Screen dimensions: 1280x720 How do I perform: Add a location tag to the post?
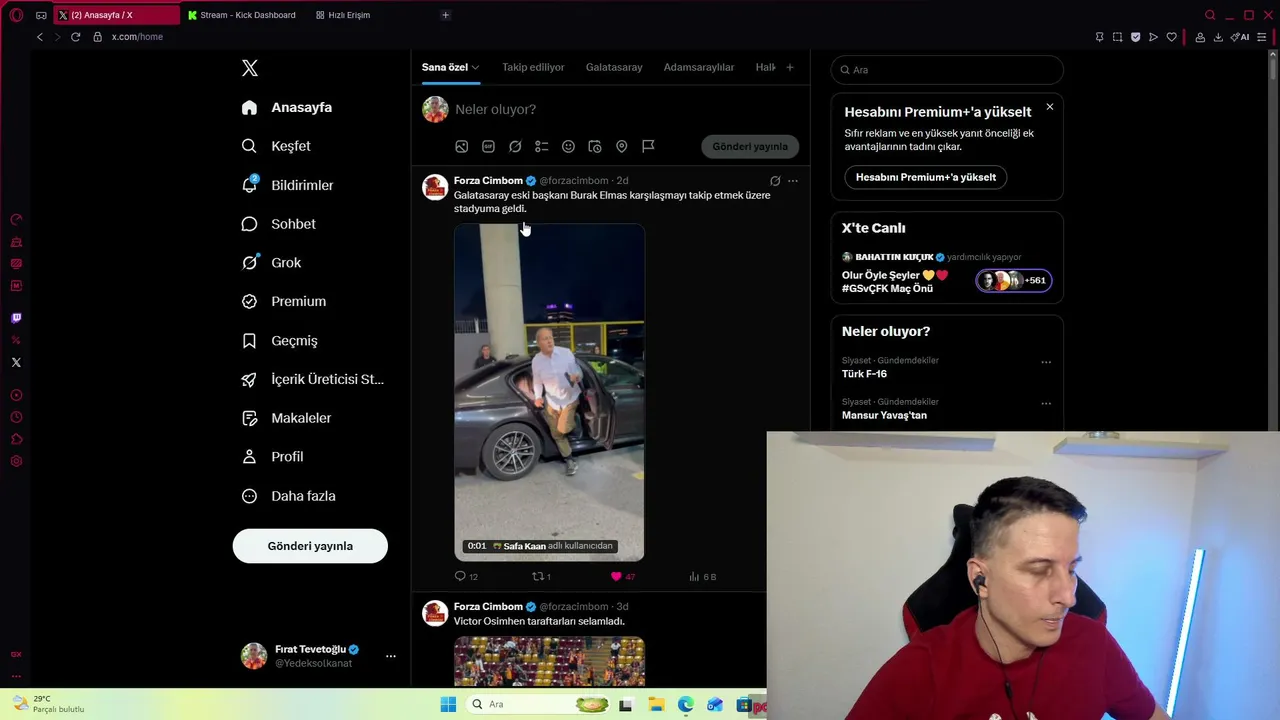click(x=621, y=146)
